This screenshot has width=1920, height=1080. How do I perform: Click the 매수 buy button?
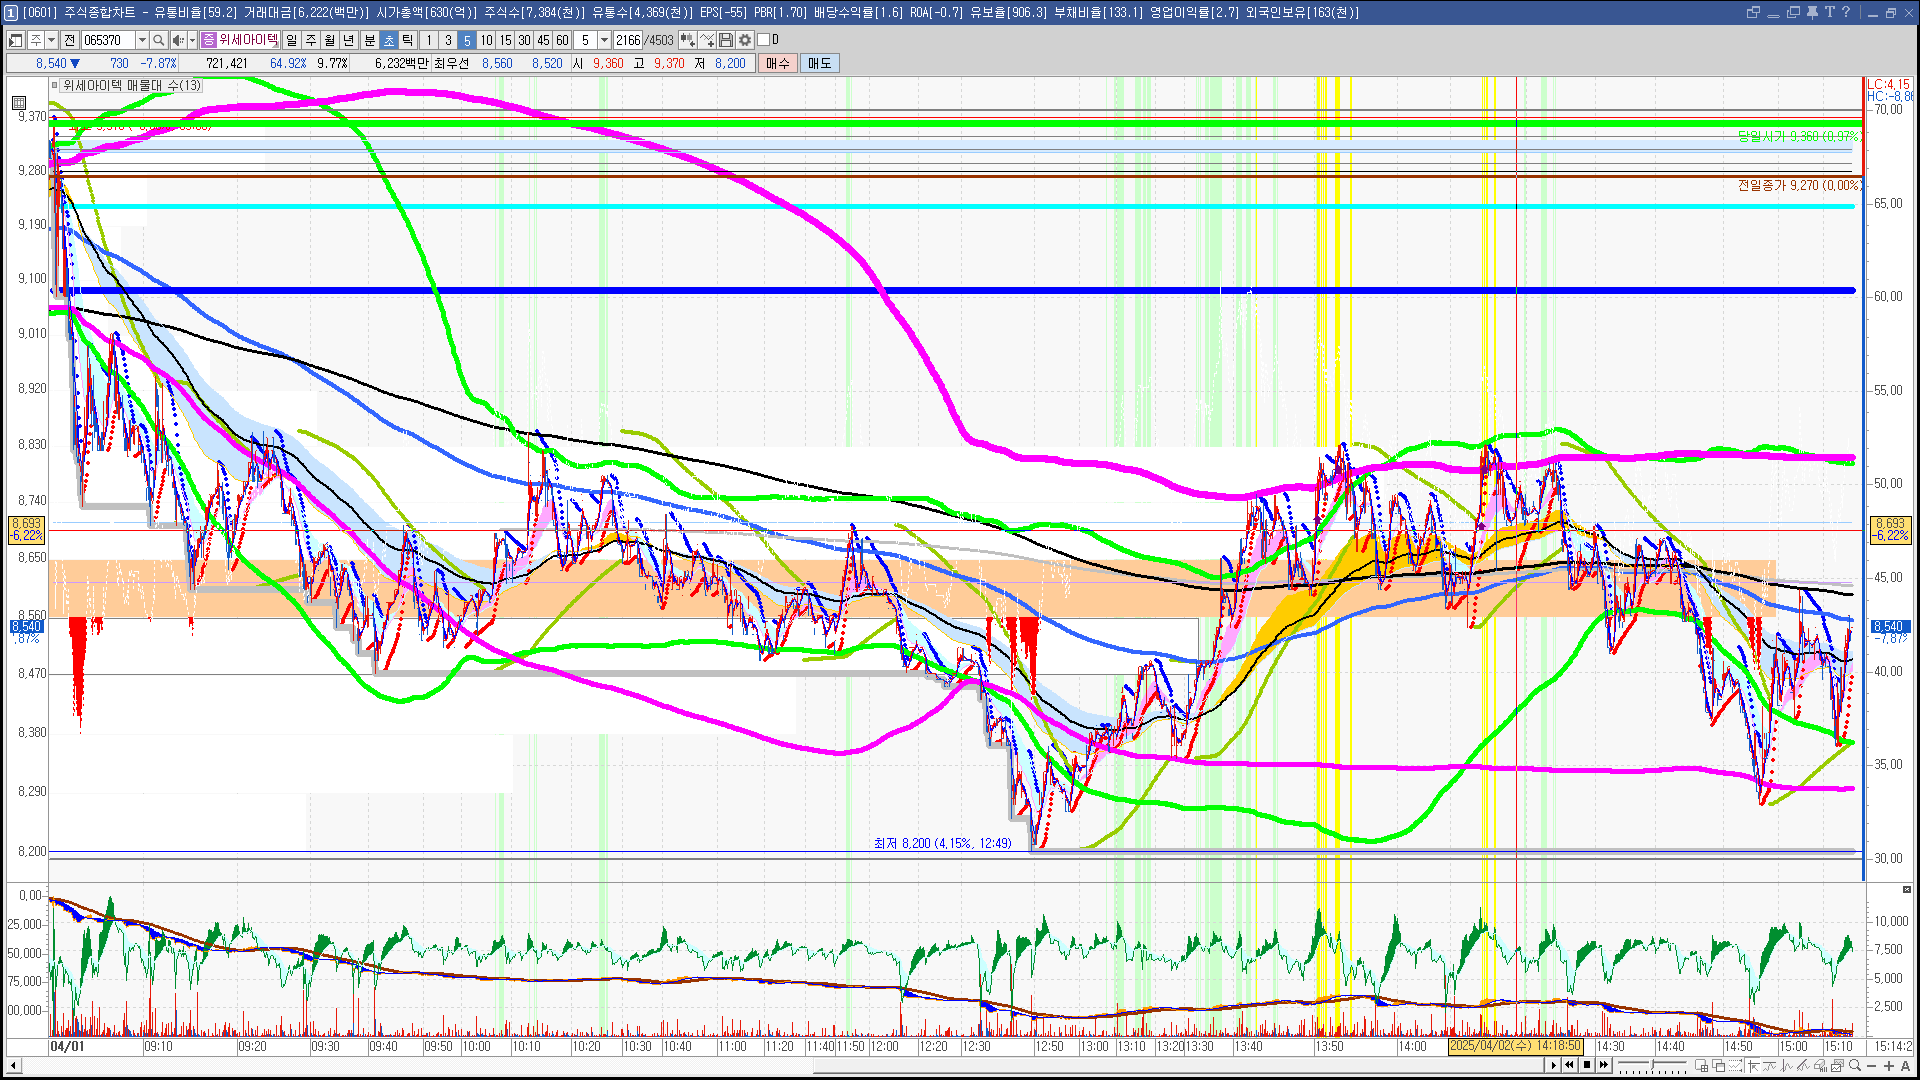coord(778,63)
